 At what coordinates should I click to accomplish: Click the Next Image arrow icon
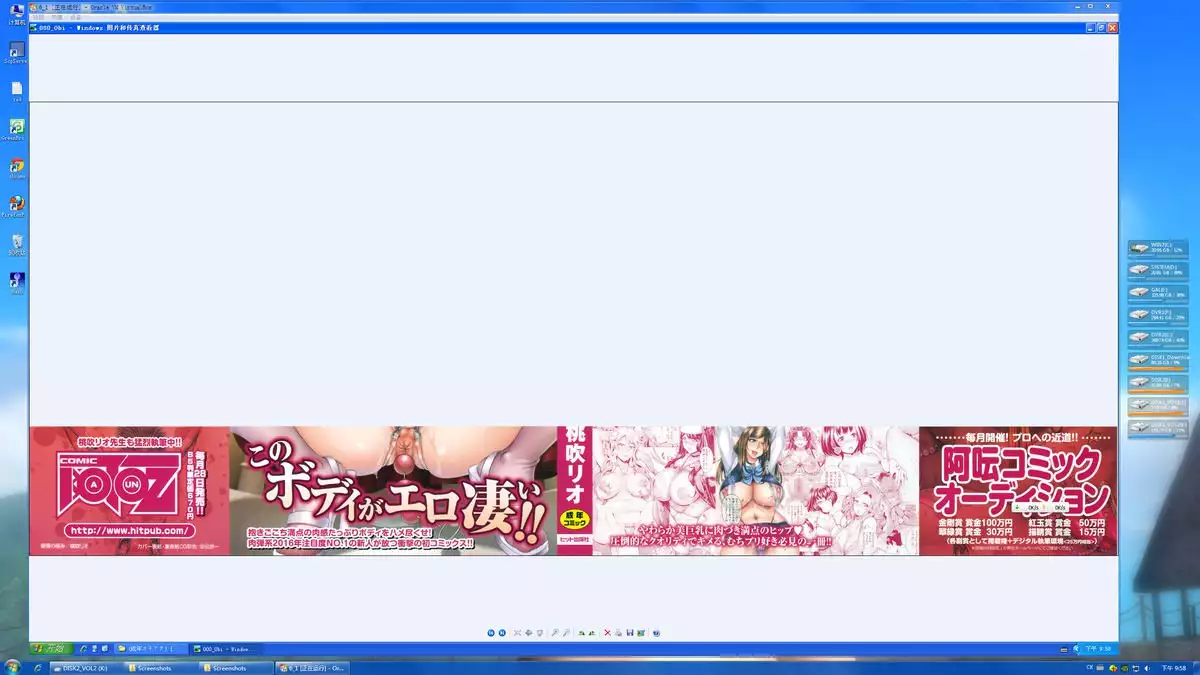[x=503, y=632]
